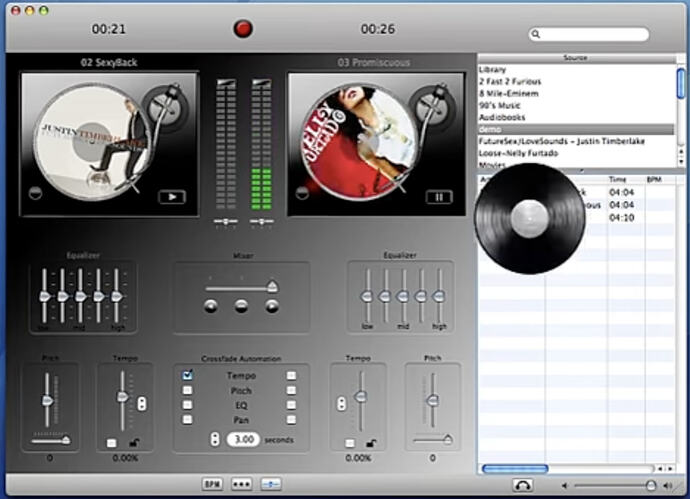This screenshot has height=499, width=690.
Task: Center the crossfader with the Mixer middle button
Action: tap(241, 306)
